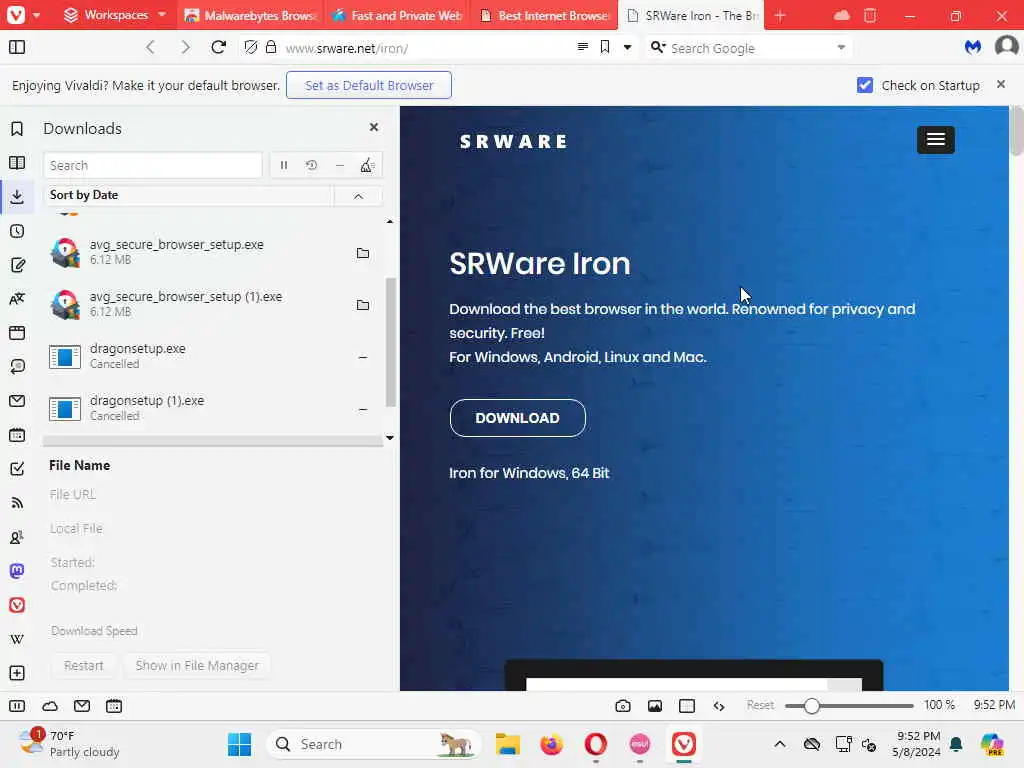The image size is (1024, 768).
Task: Switch to Fast and Private Web tab
Action: click(x=398, y=15)
